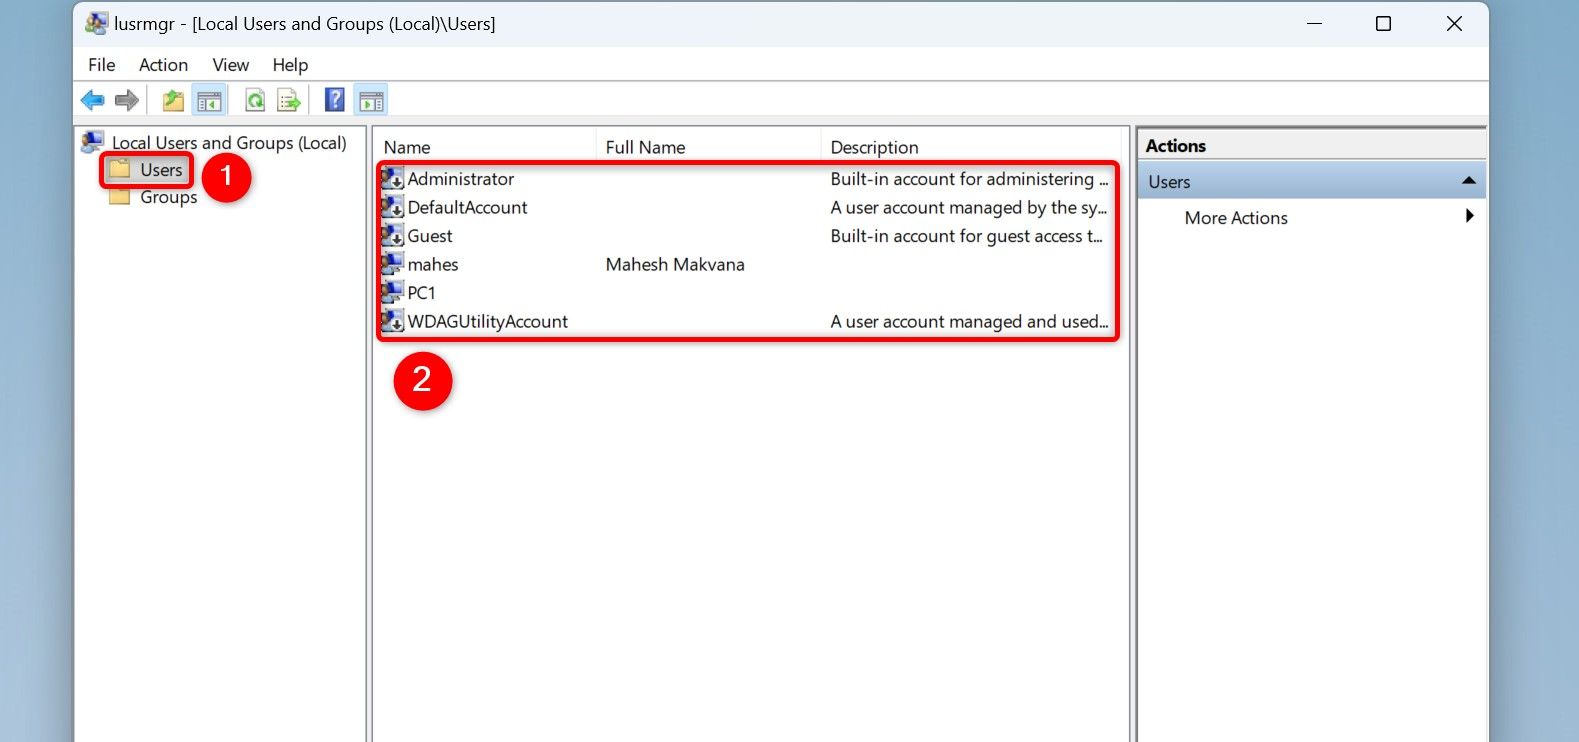1579x742 pixels.
Task: Select Local Users and Groups (Local) root node
Action: 229,143
